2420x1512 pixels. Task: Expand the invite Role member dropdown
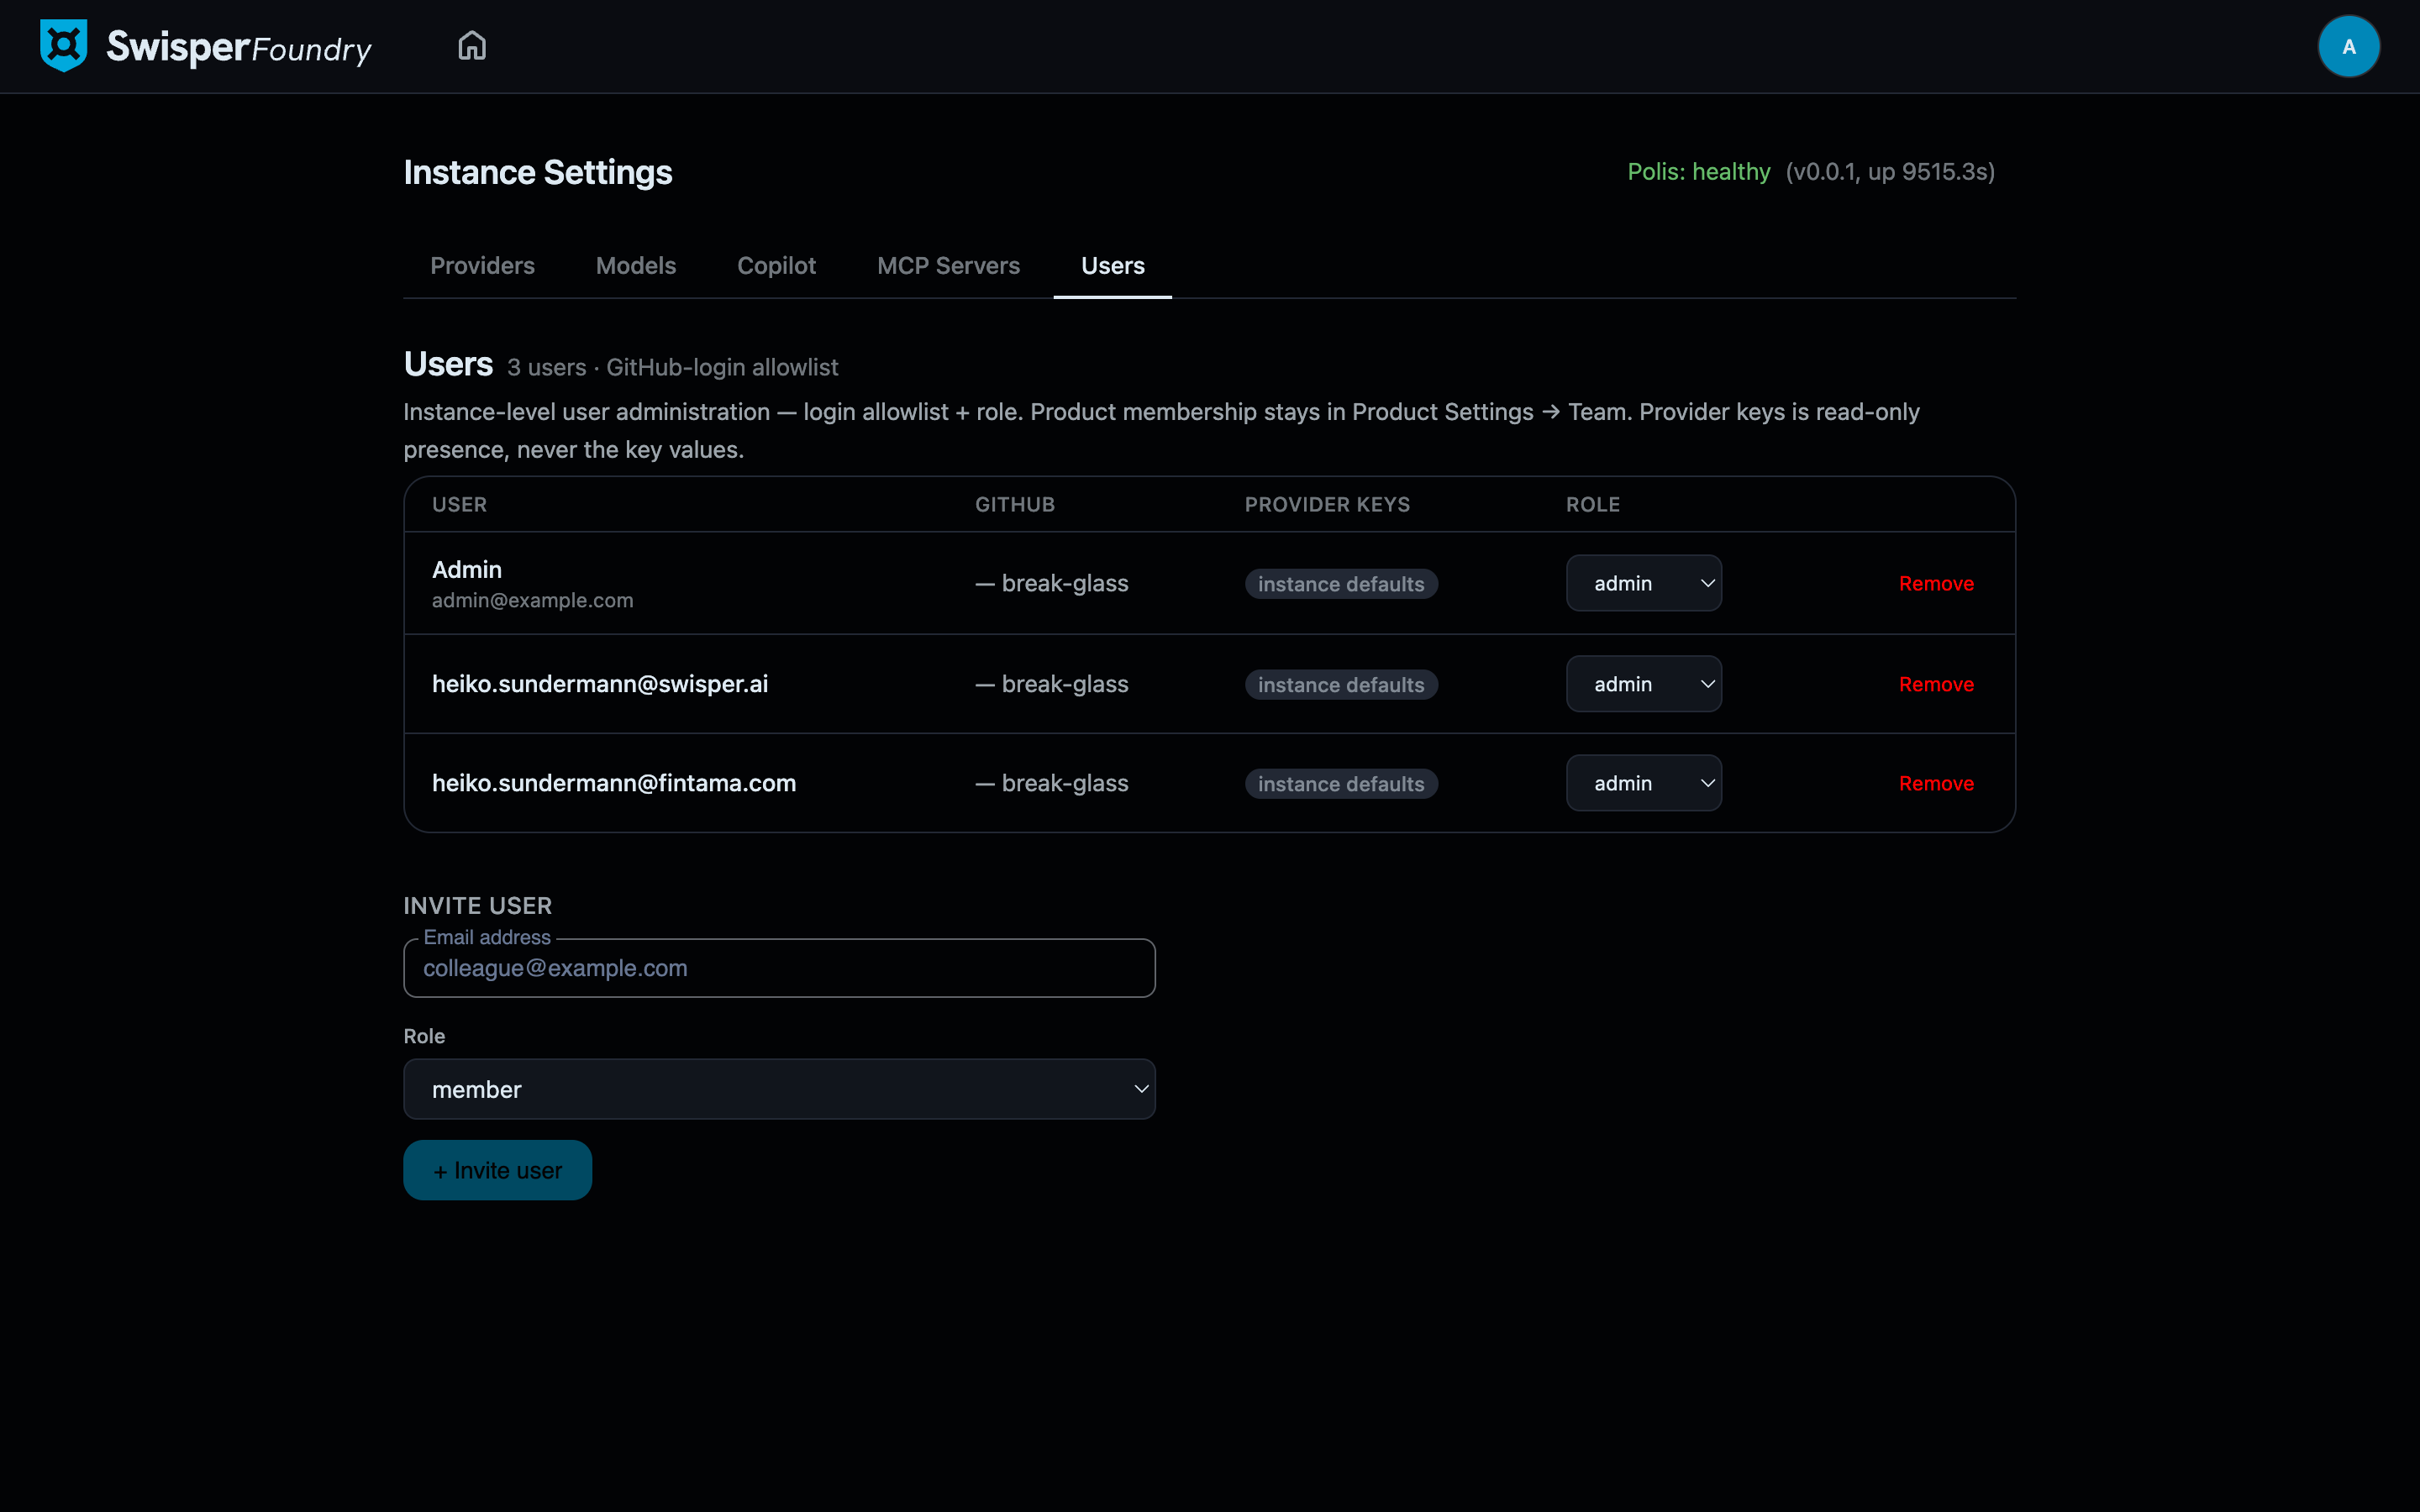pyautogui.click(x=779, y=1089)
